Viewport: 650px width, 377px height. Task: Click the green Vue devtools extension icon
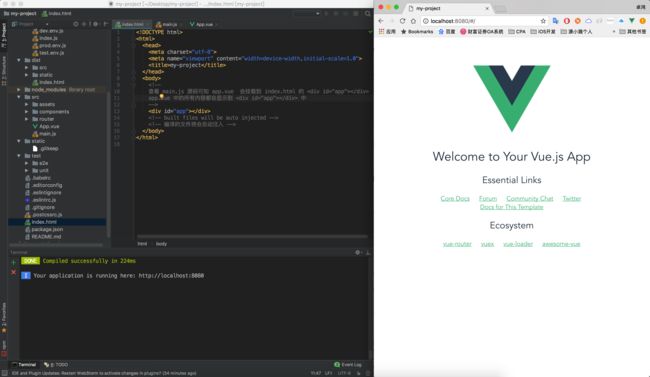[631, 21]
